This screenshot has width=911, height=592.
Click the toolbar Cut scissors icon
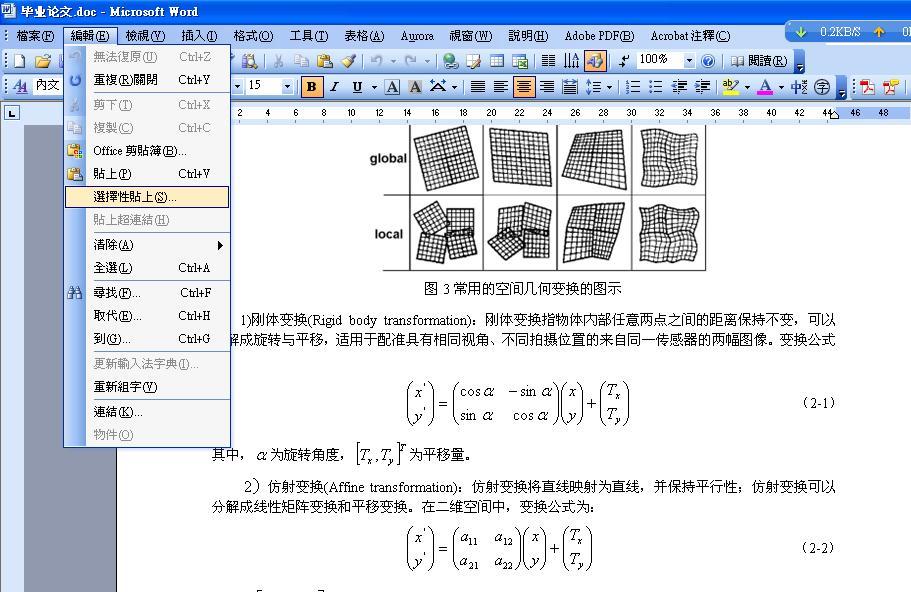(x=278, y=60)
